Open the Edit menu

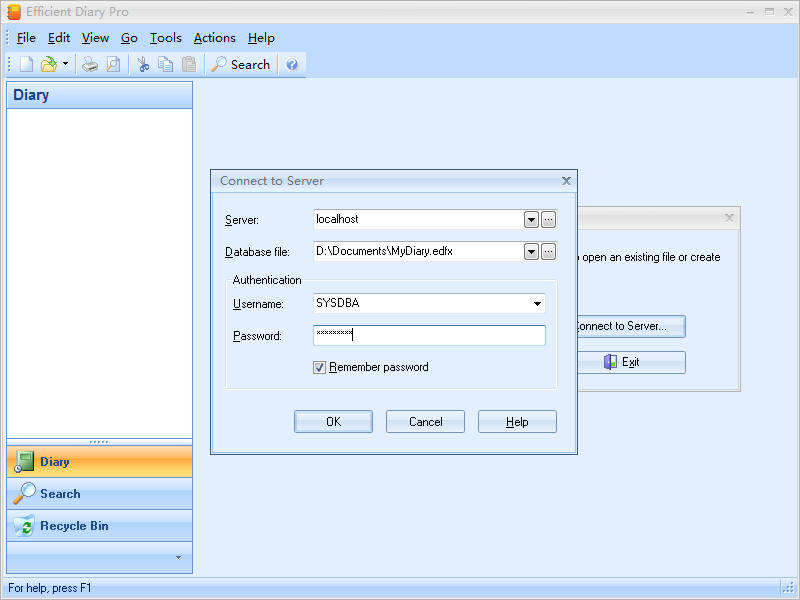point(59,38)
